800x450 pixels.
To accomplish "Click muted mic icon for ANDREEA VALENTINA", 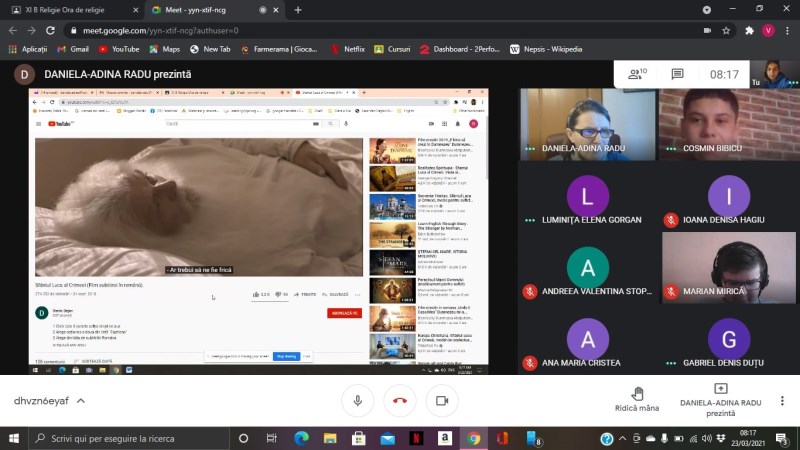I will coord(530,291).
